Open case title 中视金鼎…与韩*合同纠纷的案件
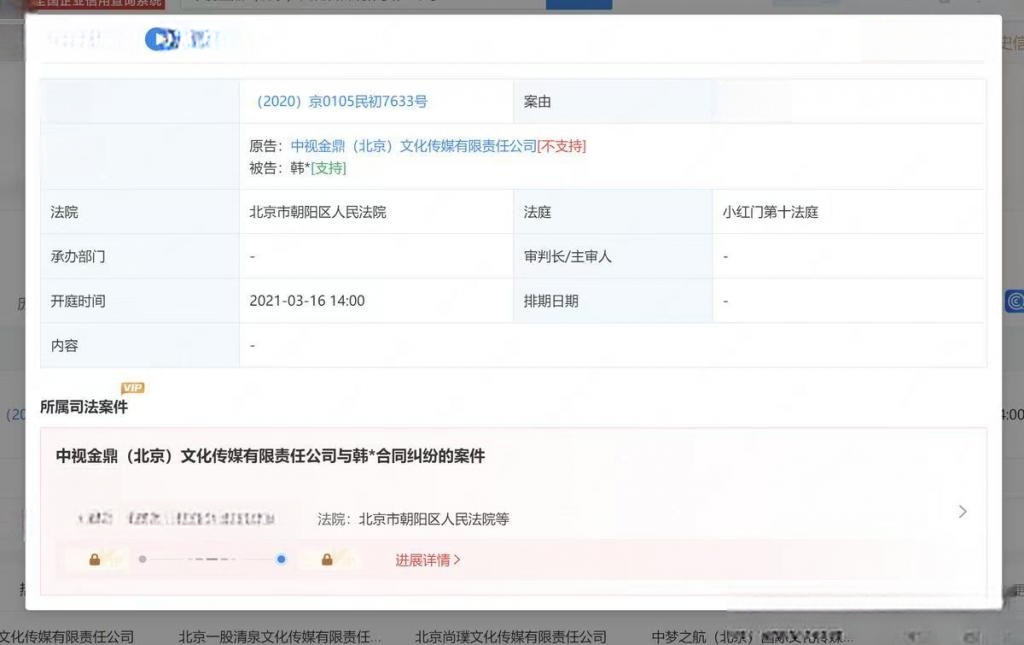This screenshot has height=645, width=1024. click(270, 456)
